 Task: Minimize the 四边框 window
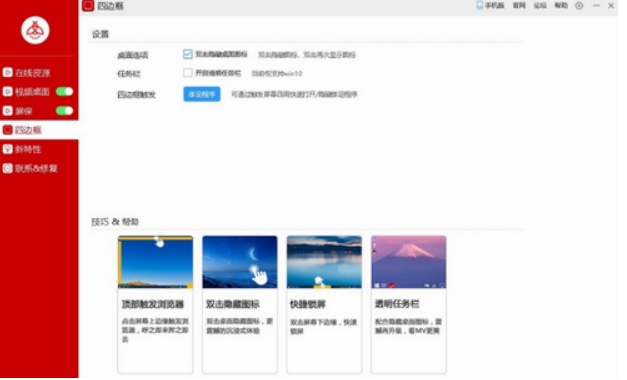(x=597, y=6)
